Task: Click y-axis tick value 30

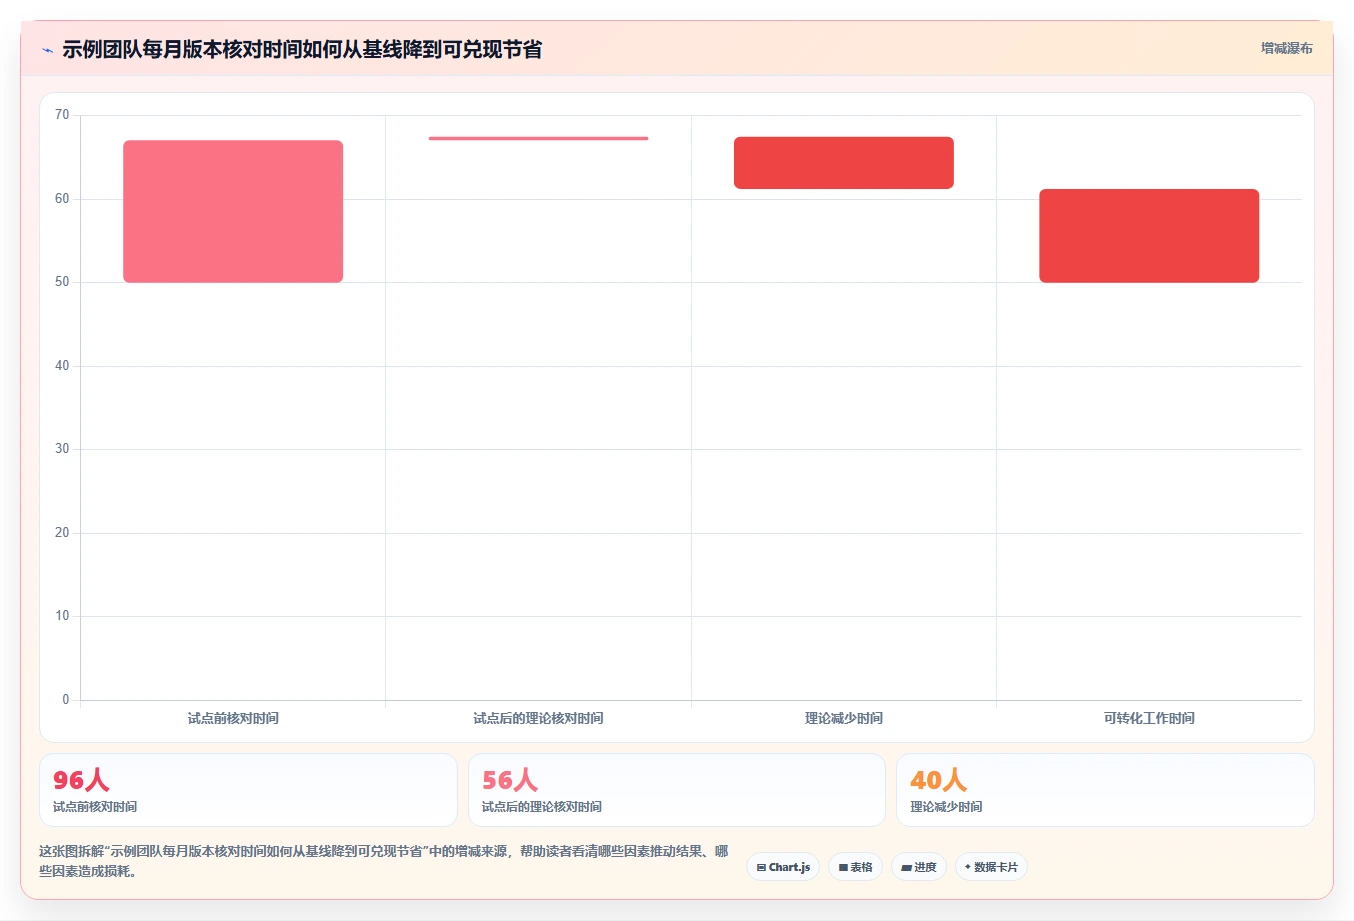Action: [62, 449]
